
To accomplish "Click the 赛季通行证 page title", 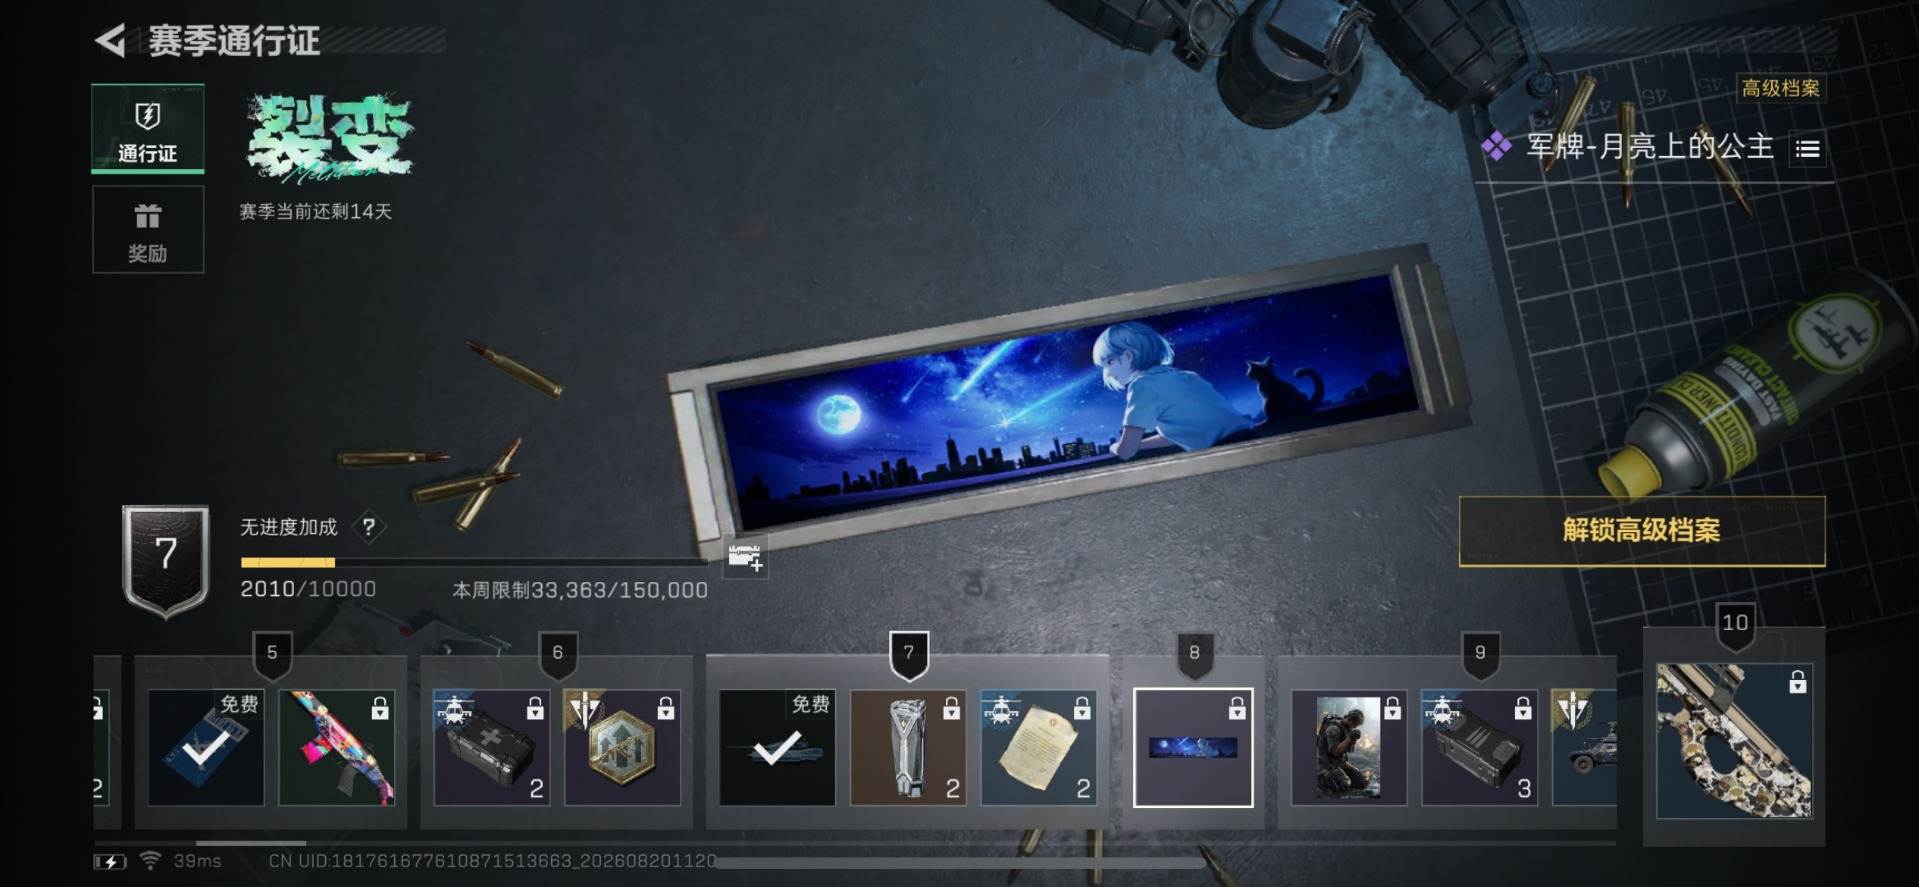I will [x=234, y=41].
